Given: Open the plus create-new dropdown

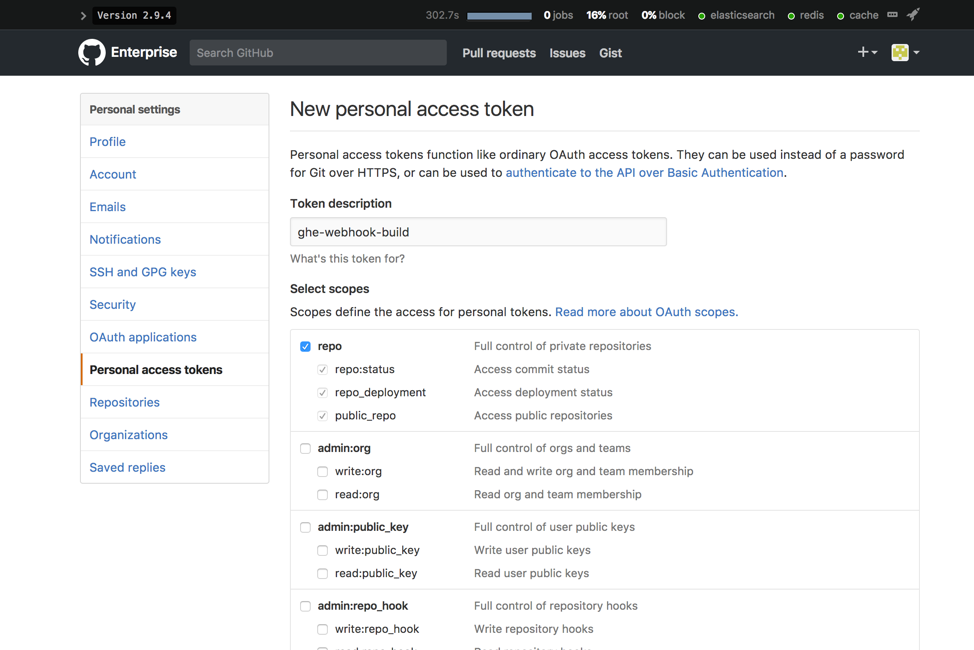Looking at the screenshot, I should pyautogui.click(x=867, y=52).
